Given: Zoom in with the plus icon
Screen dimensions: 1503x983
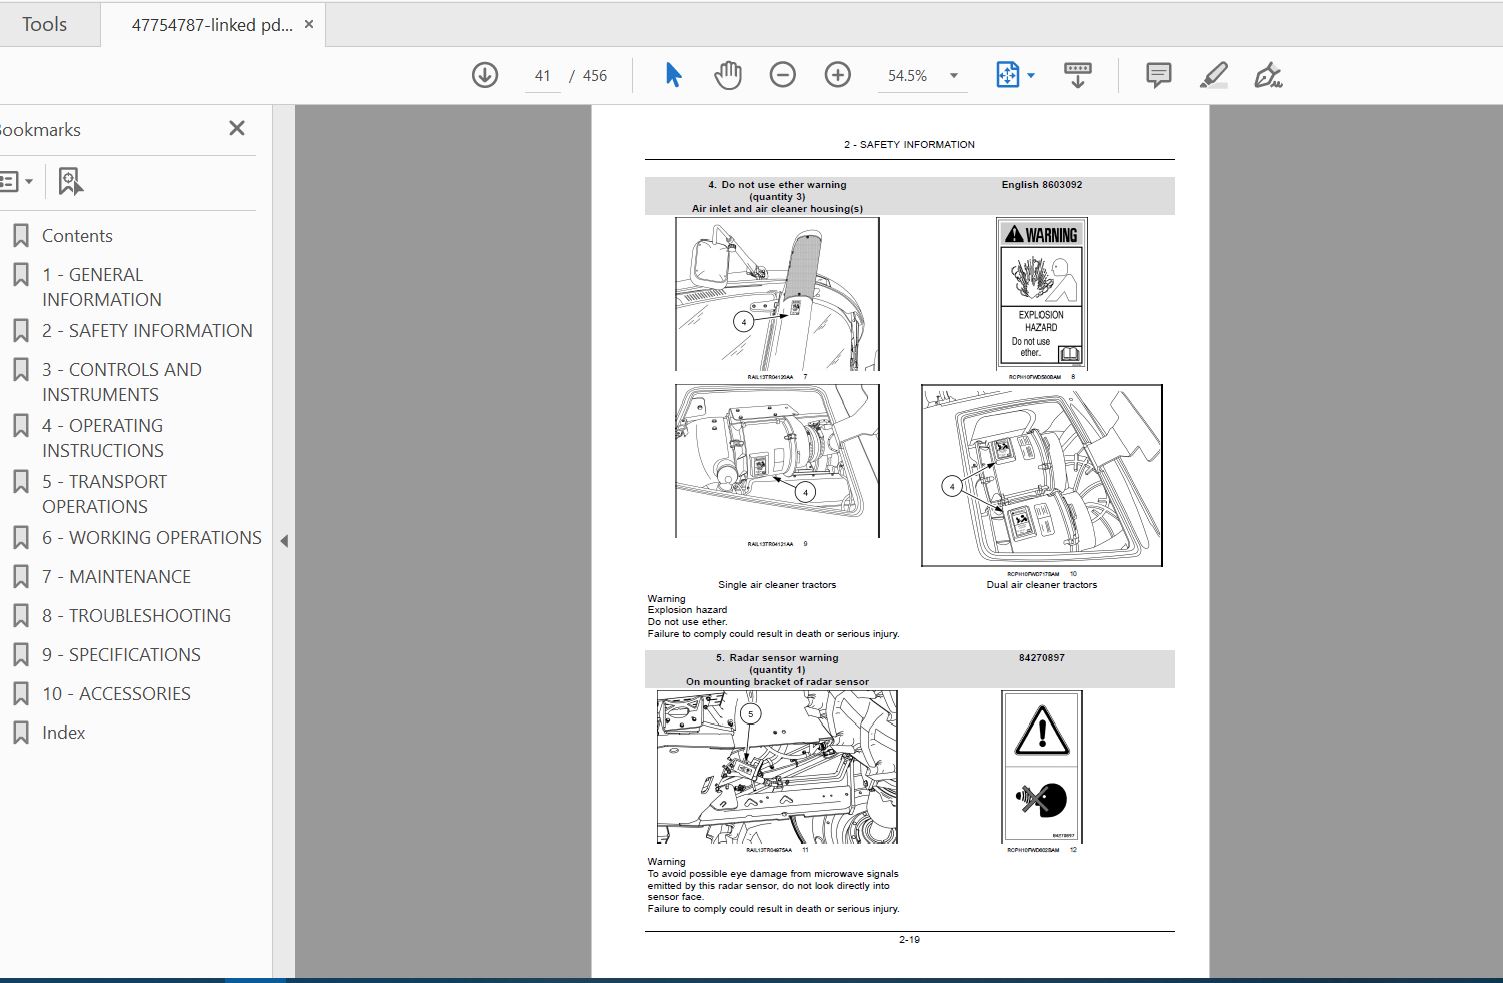Looking at the screenshot, I should [838, 75].
